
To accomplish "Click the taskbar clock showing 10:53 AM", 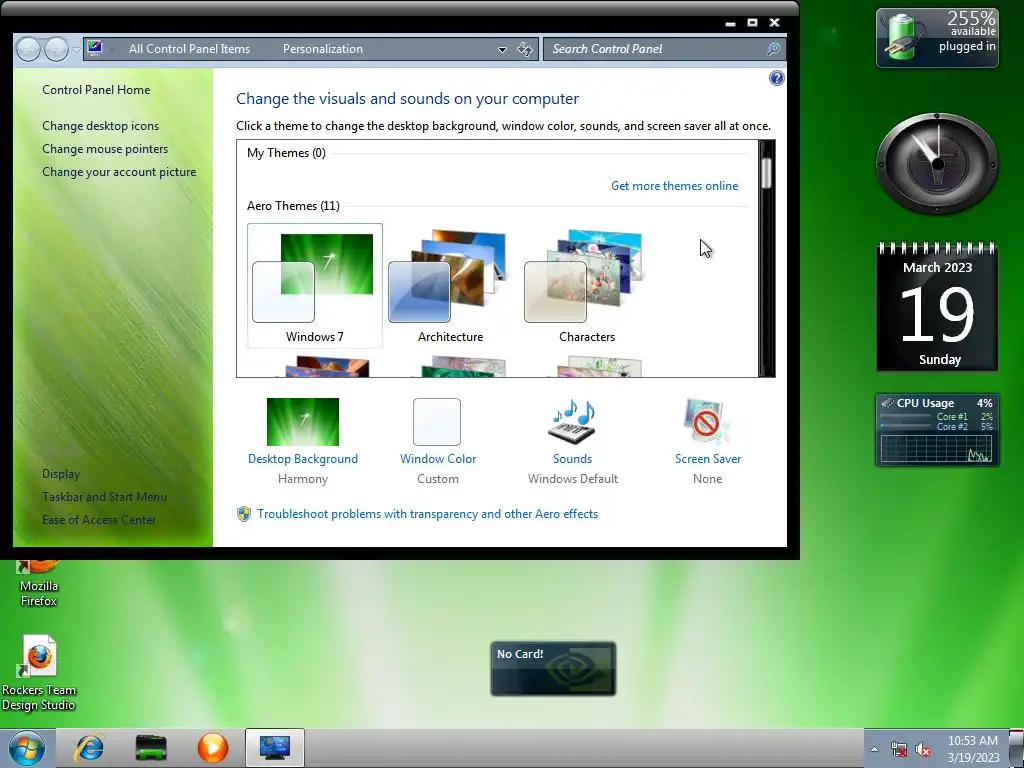I will (973, 749).
